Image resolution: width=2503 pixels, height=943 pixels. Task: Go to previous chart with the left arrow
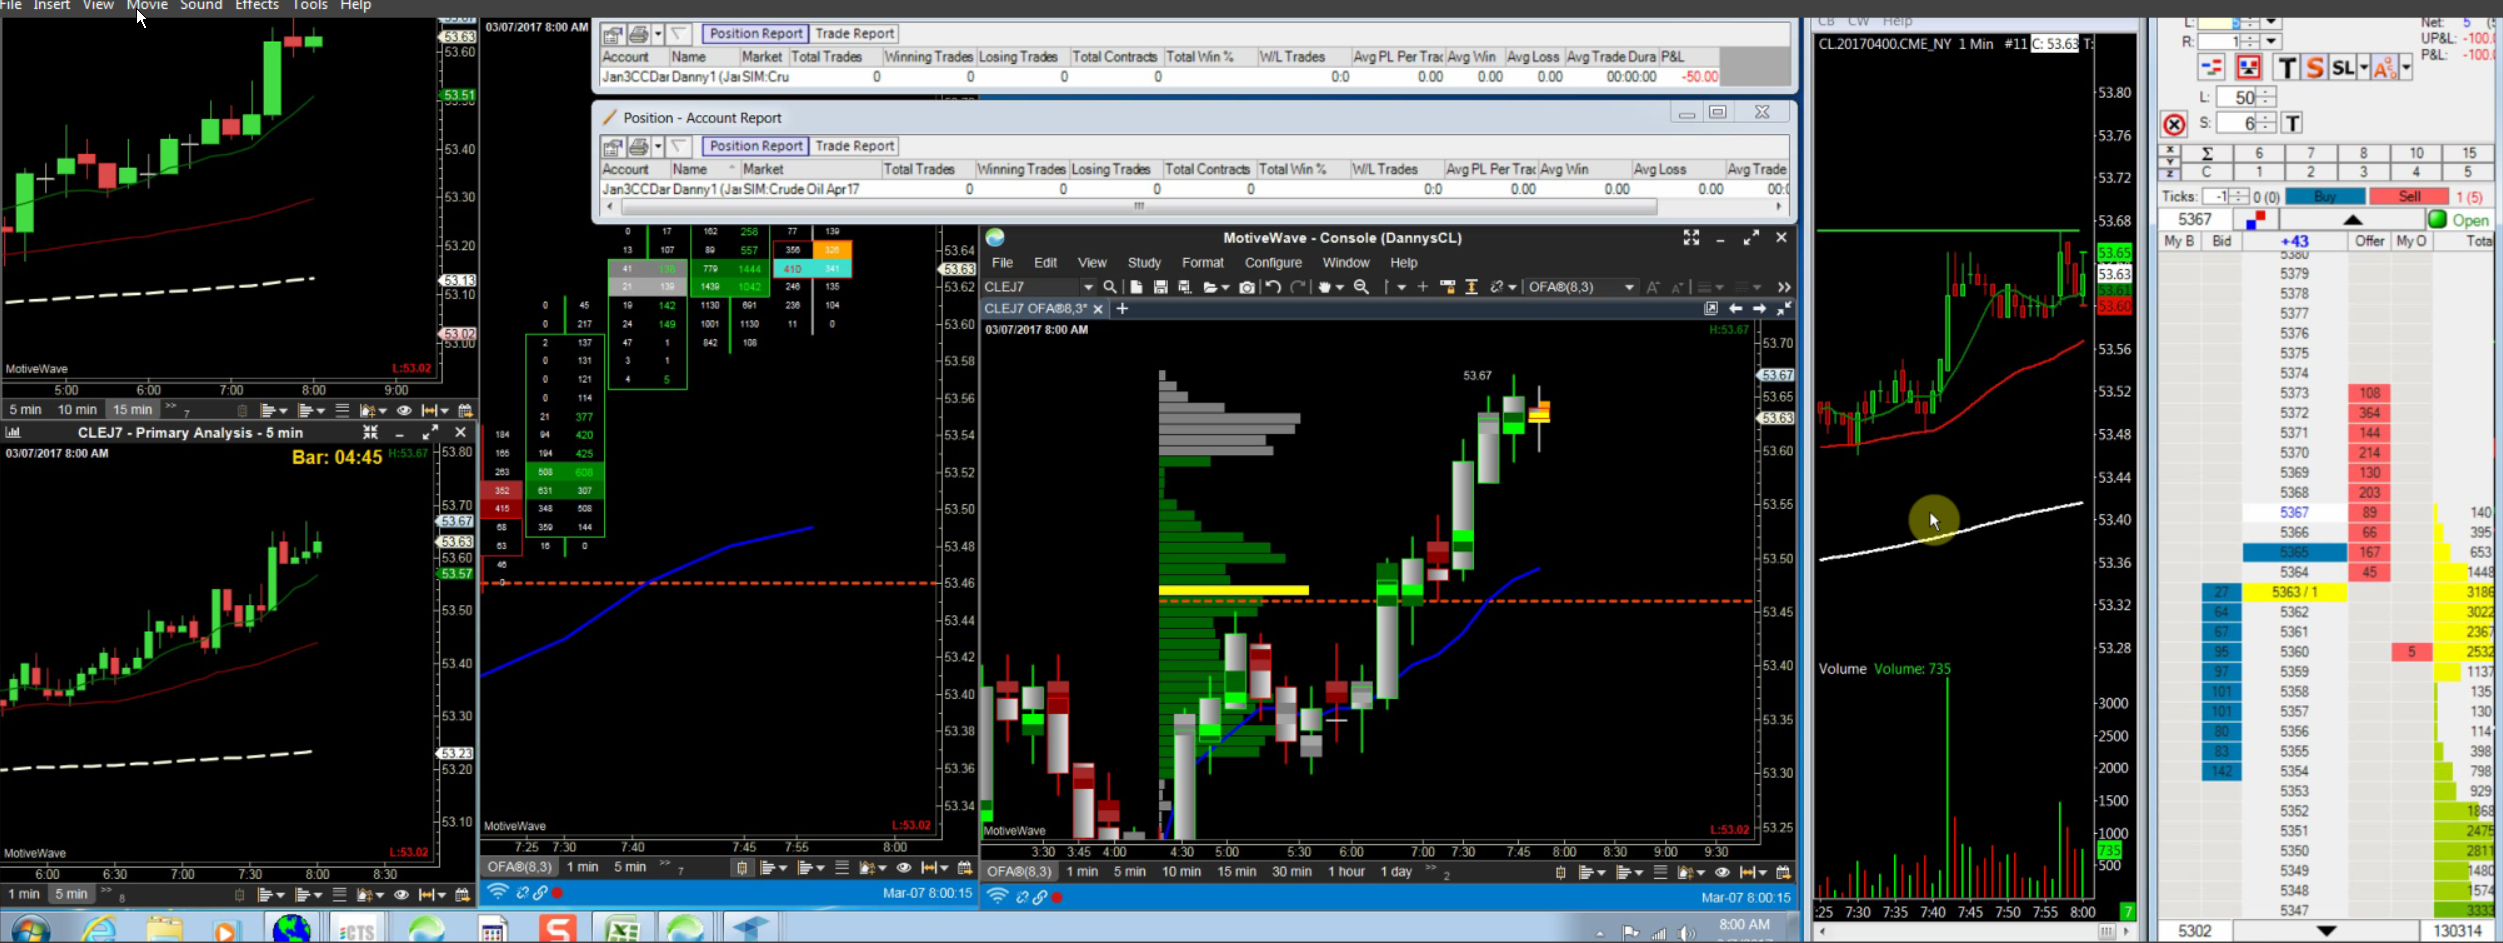point(1735,309)
